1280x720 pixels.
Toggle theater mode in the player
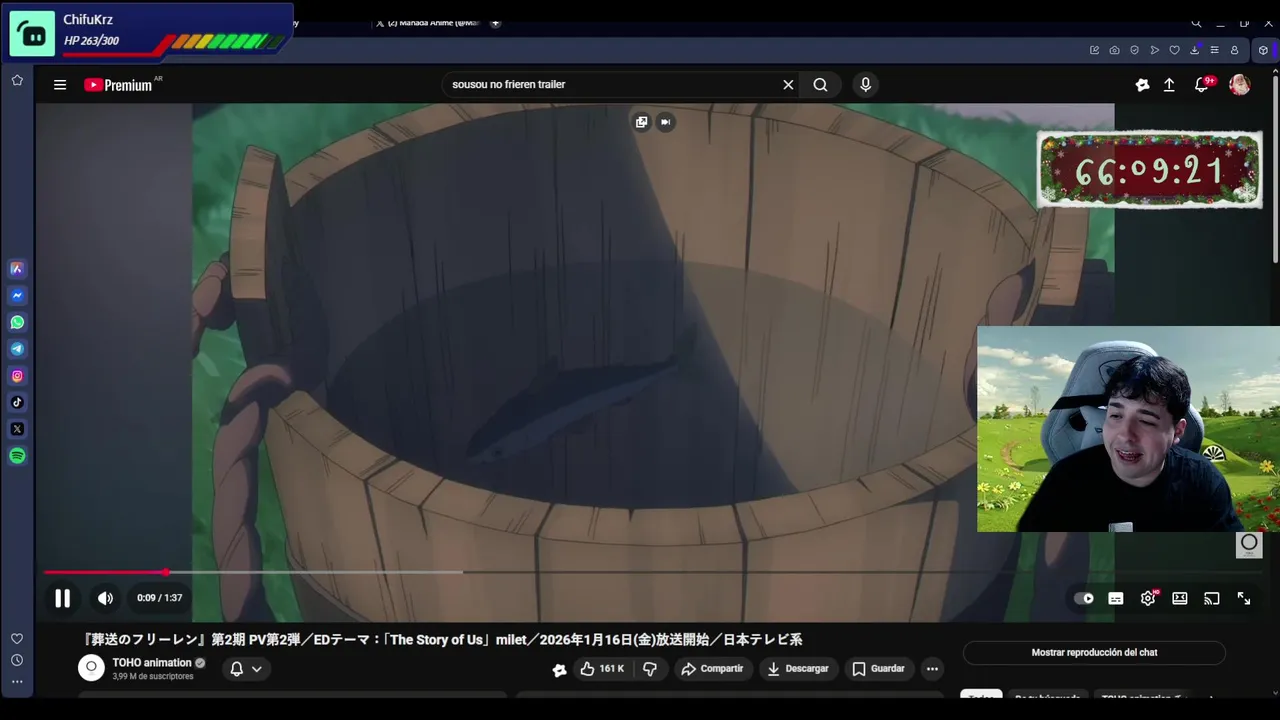coord(1180,598)
